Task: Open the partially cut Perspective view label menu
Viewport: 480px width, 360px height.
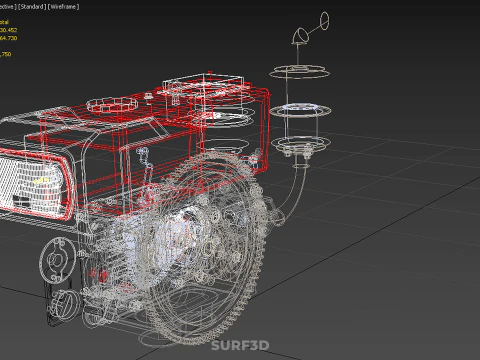Action: pyautogui.click(x=7, y=7)
